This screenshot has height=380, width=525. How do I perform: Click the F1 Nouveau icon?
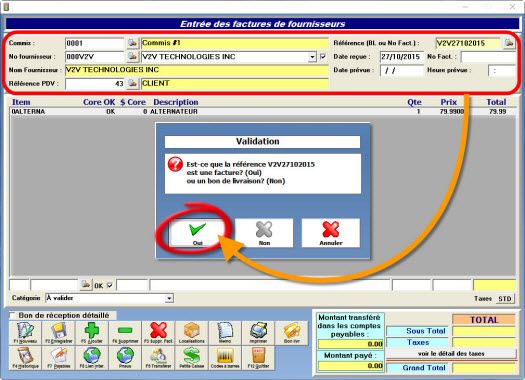click(25, 333)
